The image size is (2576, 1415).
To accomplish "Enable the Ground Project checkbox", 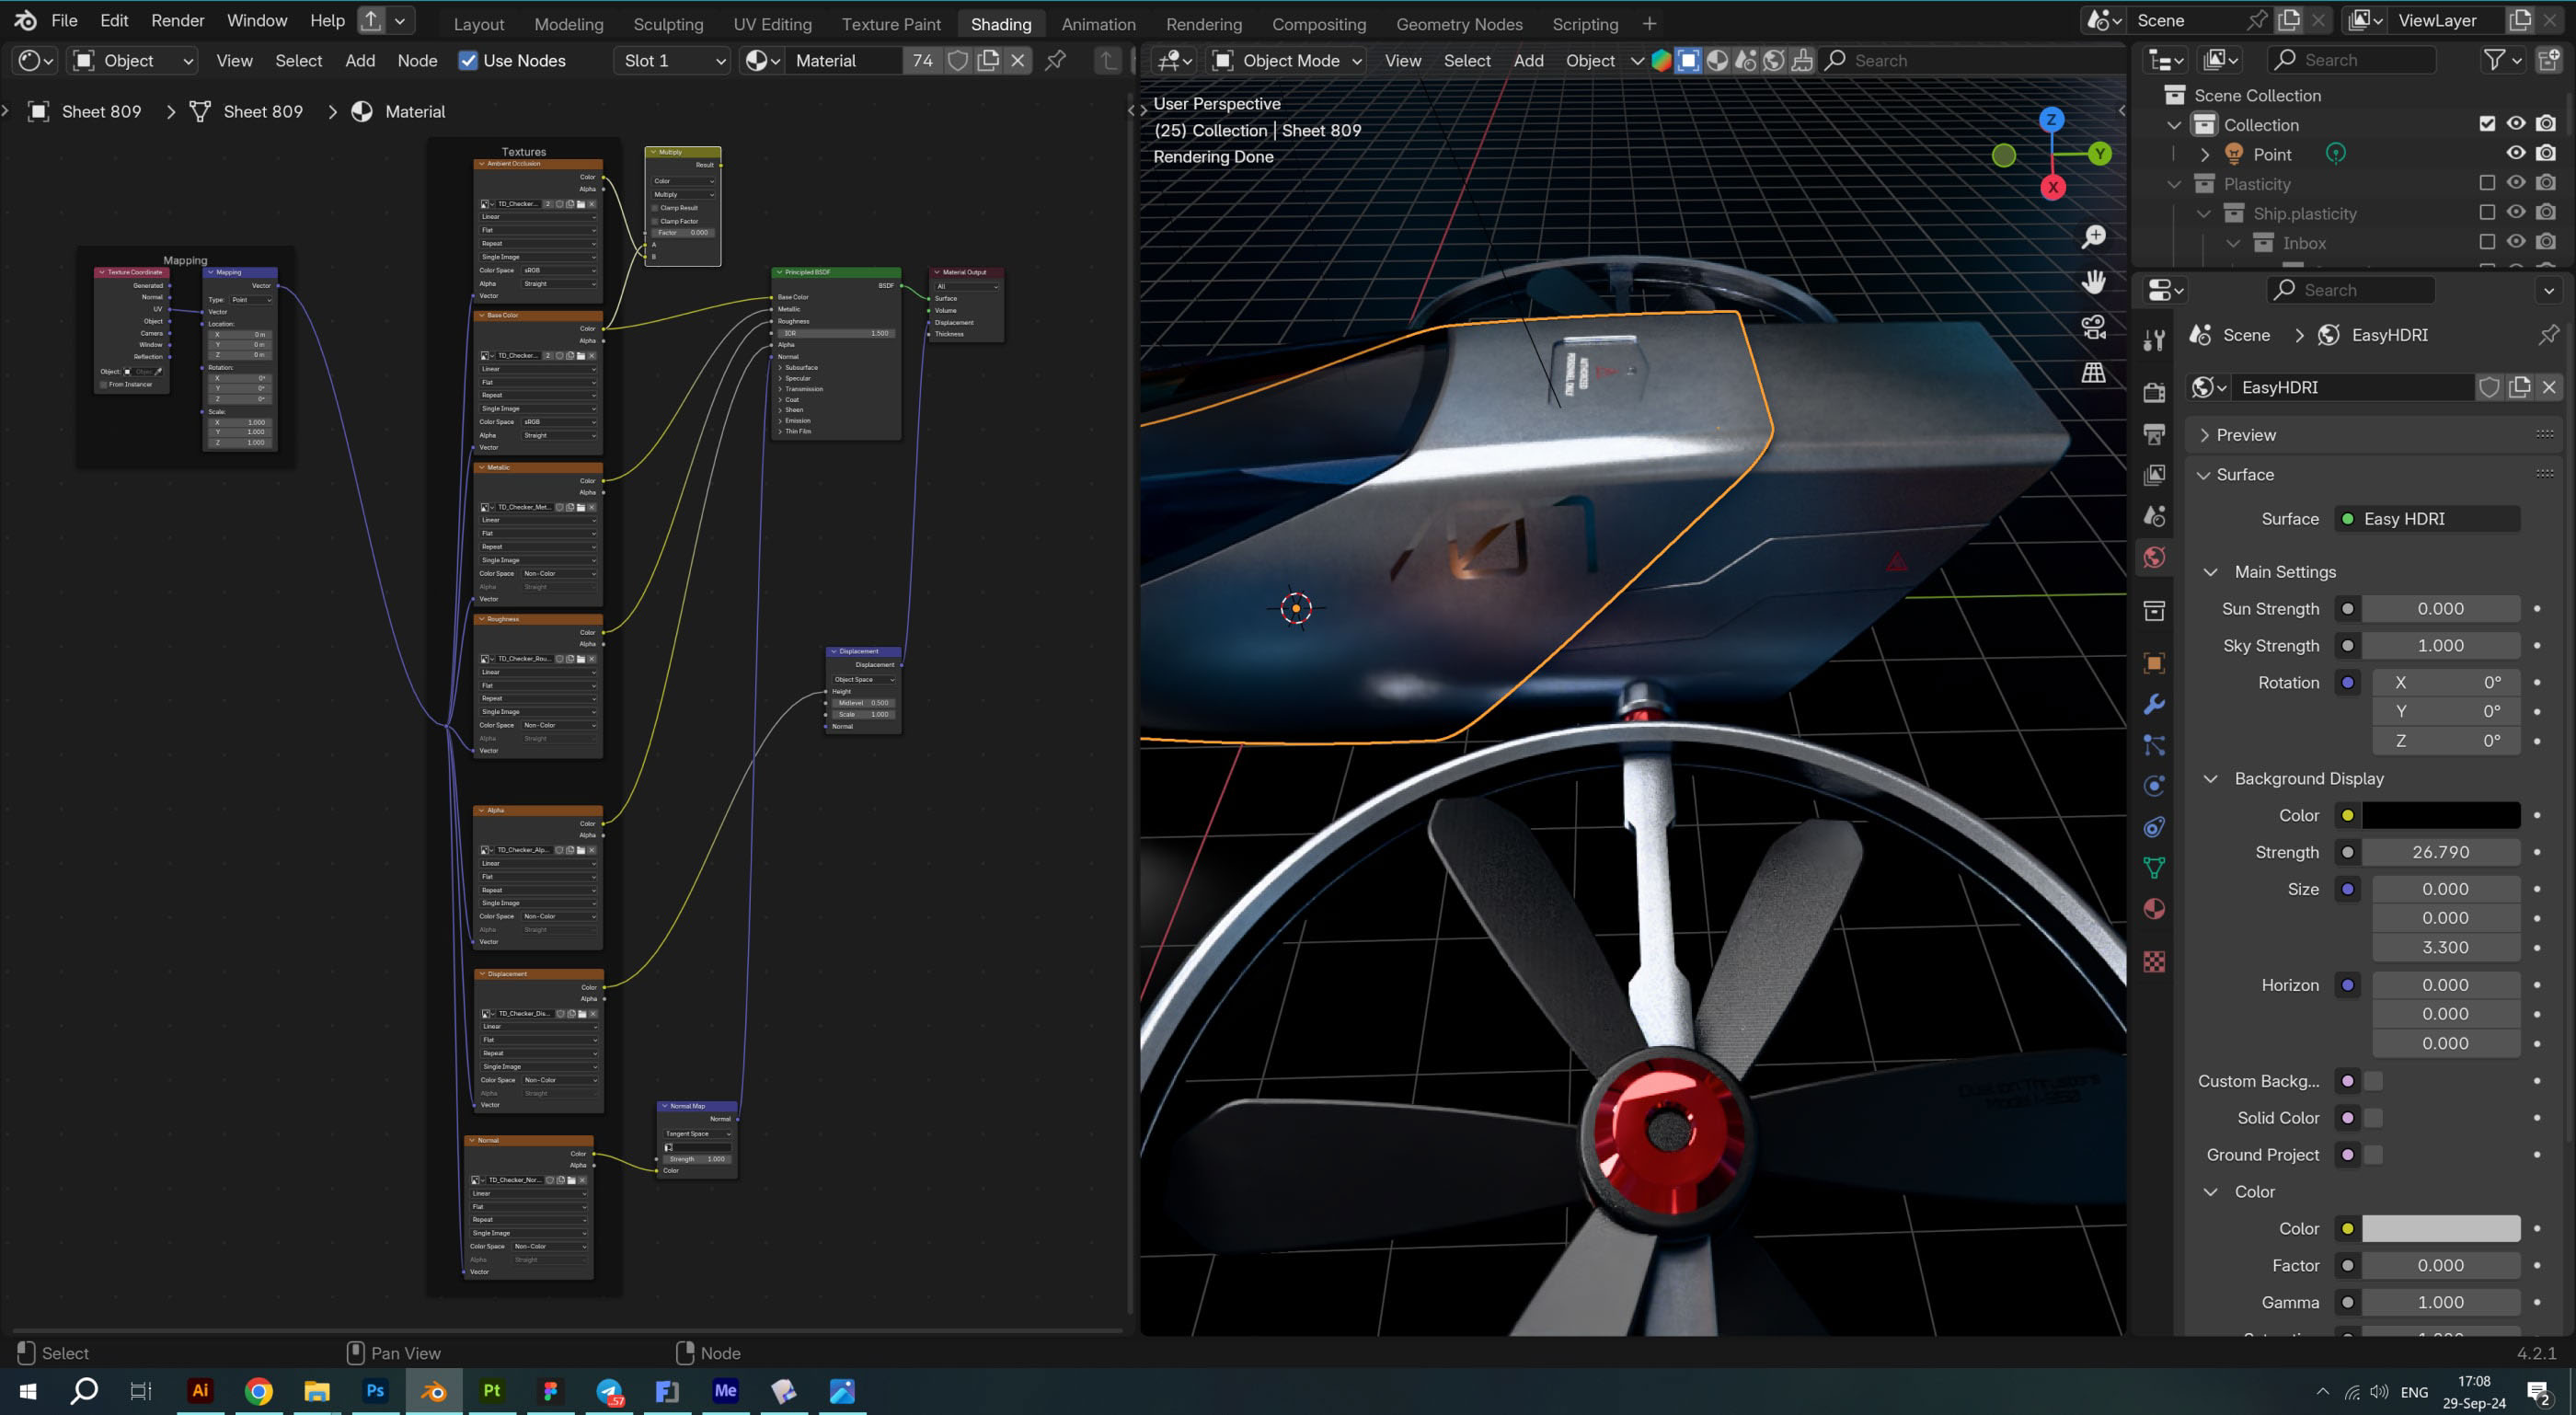I will click(2373, 1155).
